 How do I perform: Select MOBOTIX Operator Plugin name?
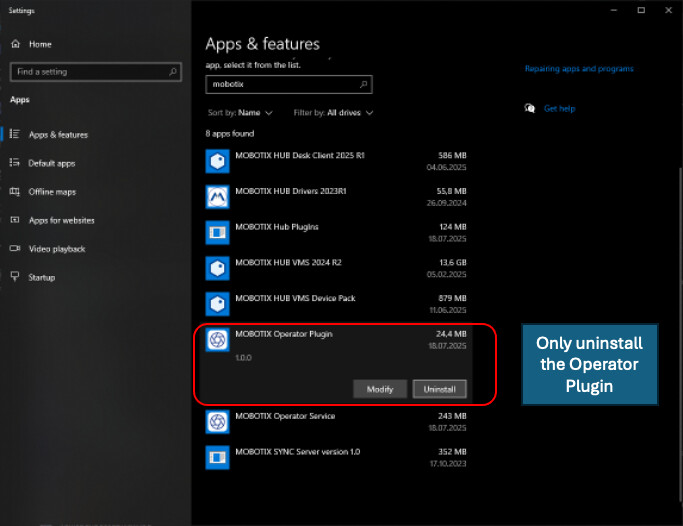284,334
